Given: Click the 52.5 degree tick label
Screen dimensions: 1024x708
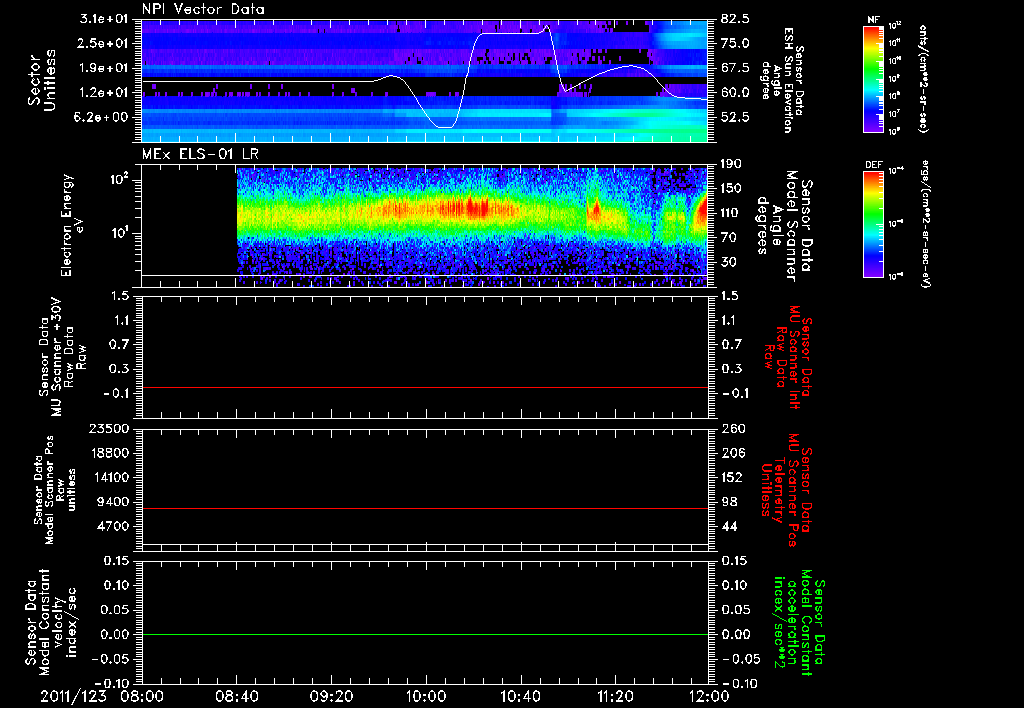Looking at the screenshot, I should (735, 118).
